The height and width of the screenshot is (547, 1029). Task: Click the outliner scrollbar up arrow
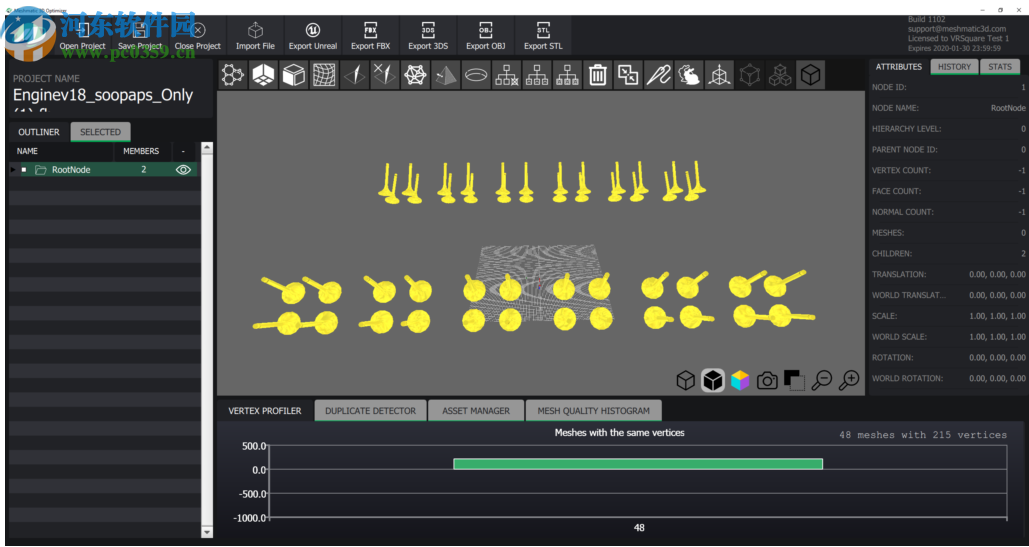(x=207, y=148)
